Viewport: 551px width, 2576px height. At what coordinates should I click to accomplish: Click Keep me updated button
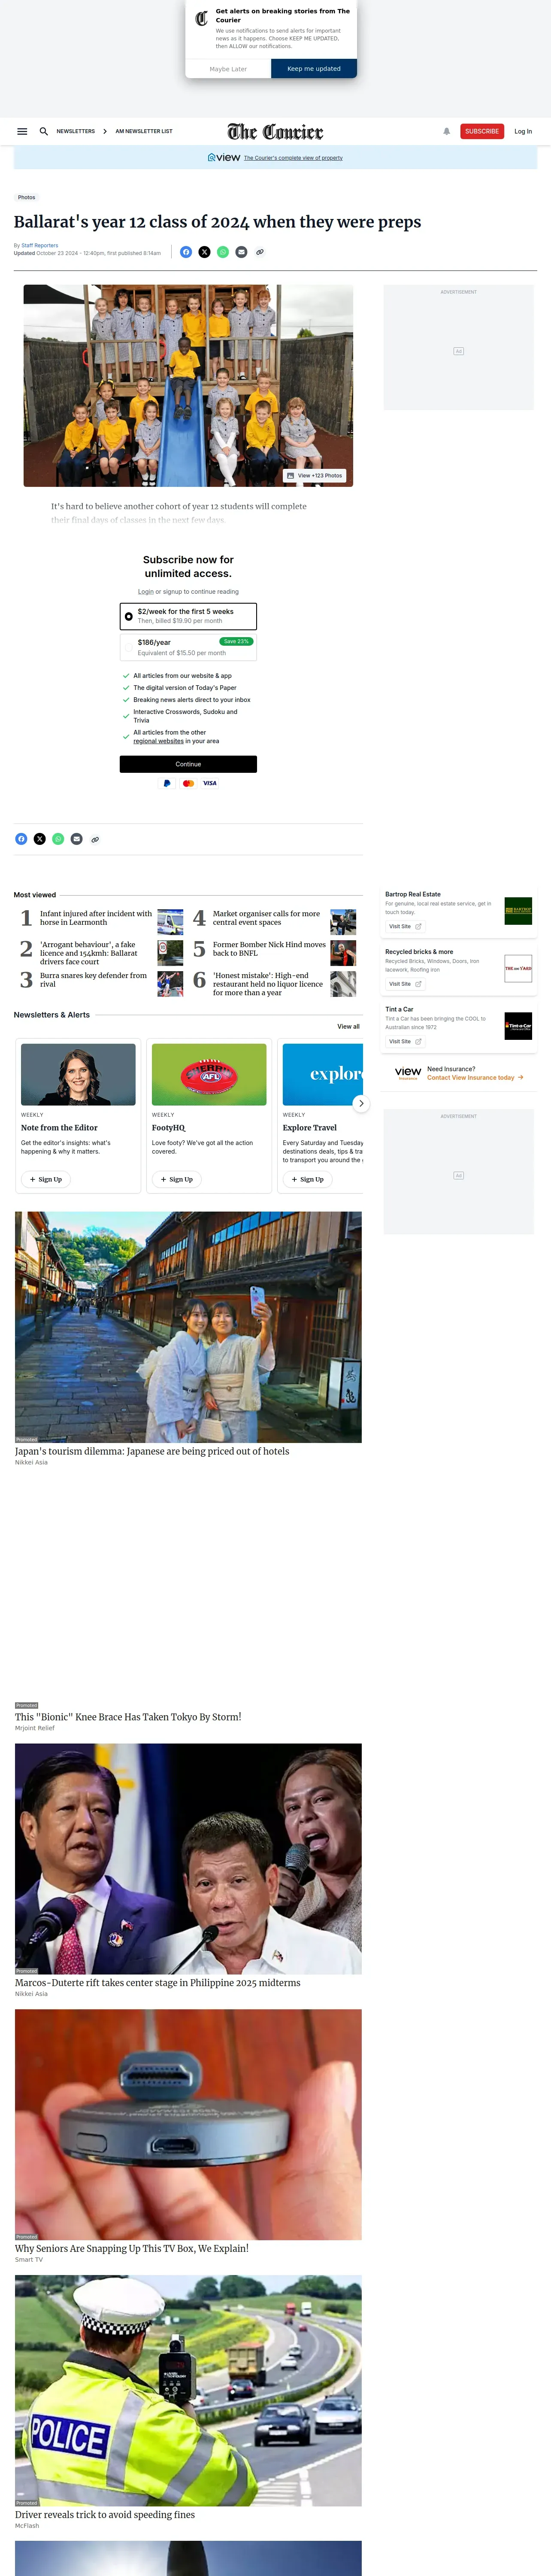[314, 69]
